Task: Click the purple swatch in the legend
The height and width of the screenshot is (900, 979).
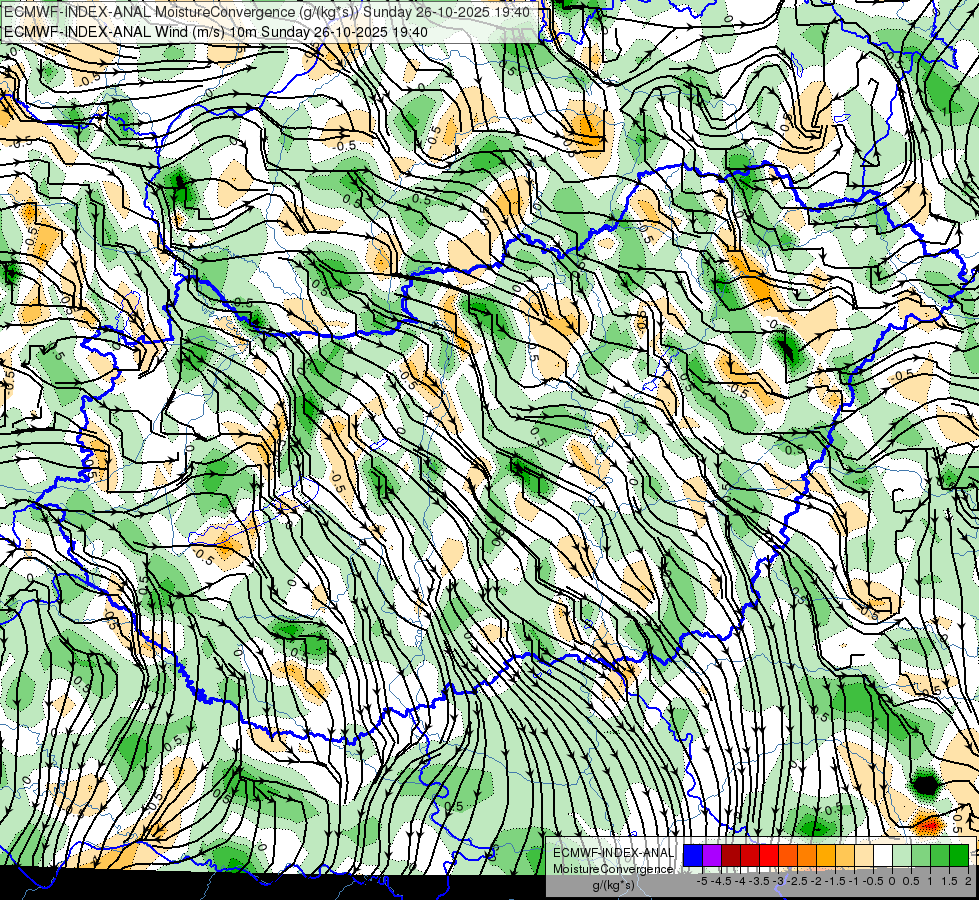Action: [x=712, y=855]
